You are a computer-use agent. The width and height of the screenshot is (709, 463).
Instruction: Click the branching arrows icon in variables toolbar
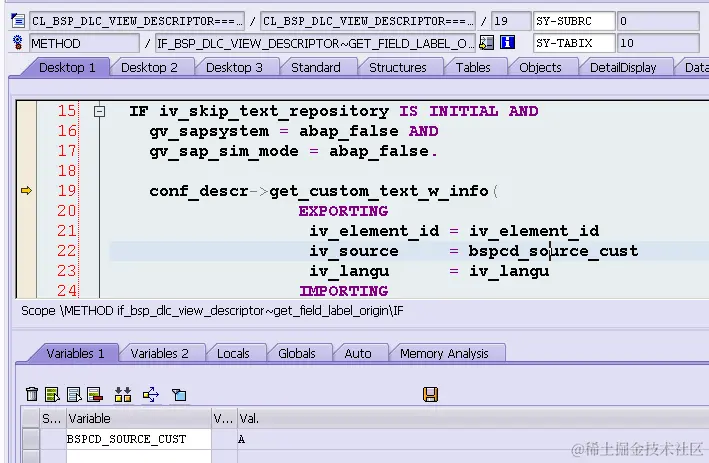151,394
